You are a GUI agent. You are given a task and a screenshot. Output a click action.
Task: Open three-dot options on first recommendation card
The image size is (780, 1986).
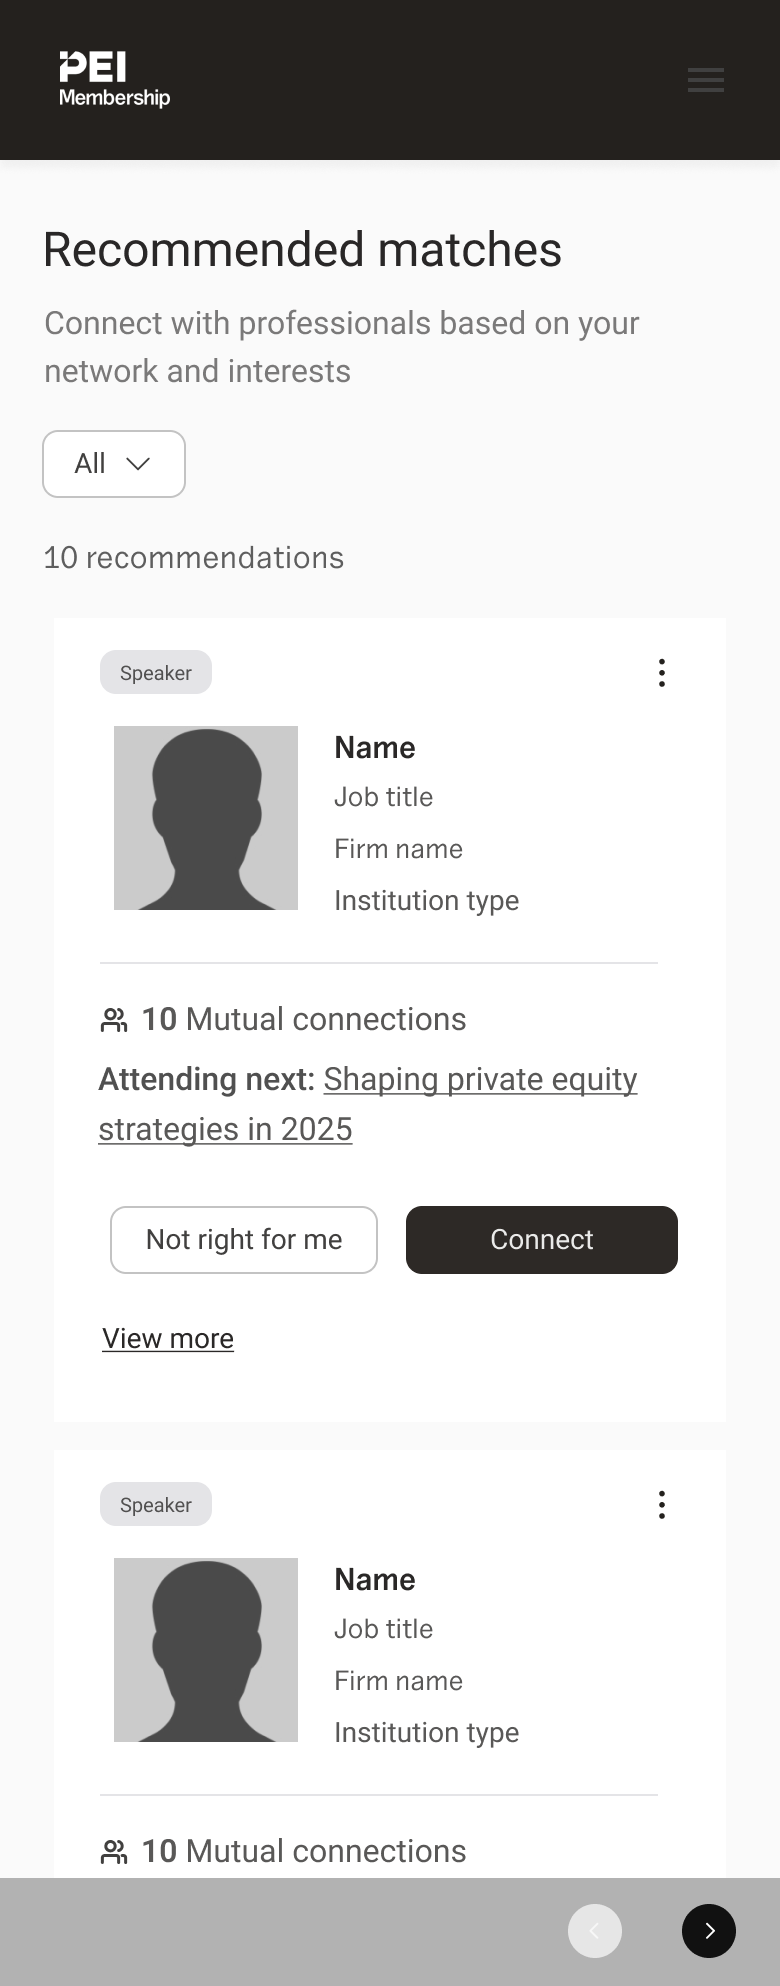661,673
